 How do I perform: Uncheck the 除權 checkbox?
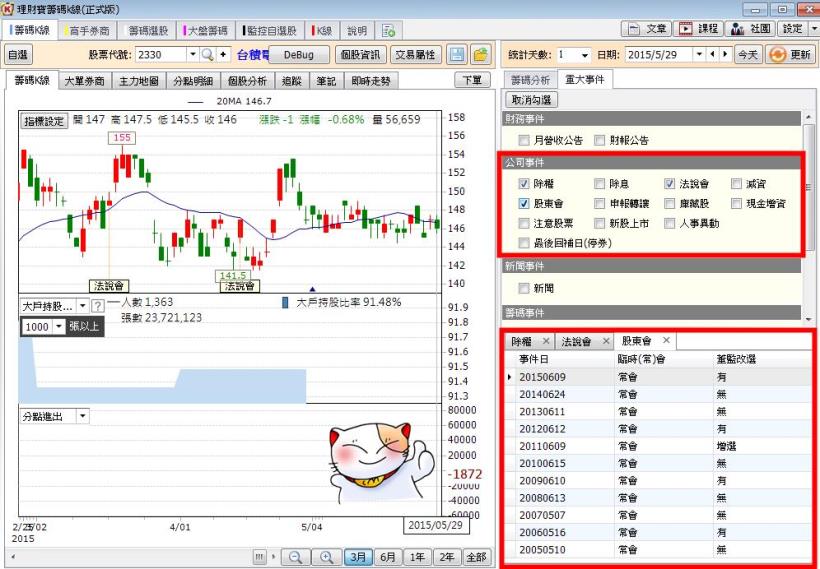coord(524,184)
